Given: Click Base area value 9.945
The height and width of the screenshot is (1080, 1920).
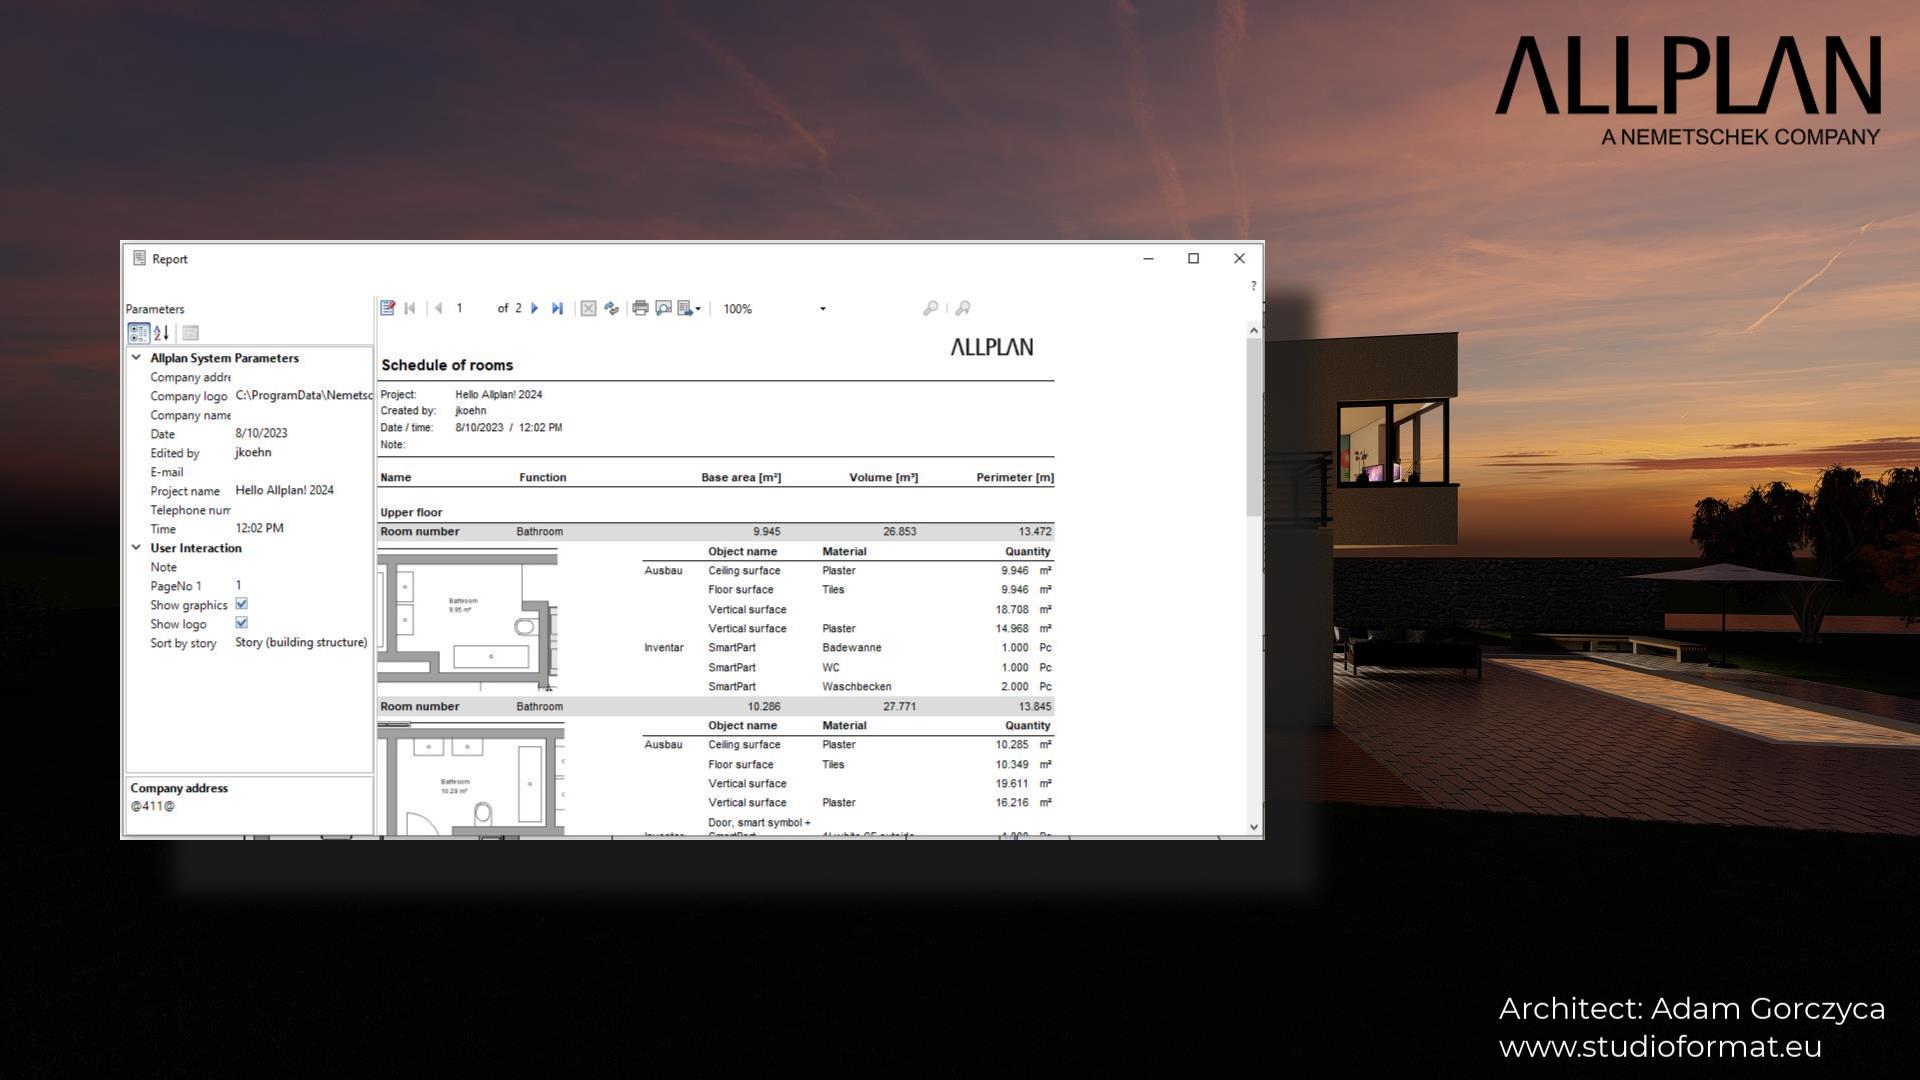Looking at the screenshot, I should tap(767, 532).
